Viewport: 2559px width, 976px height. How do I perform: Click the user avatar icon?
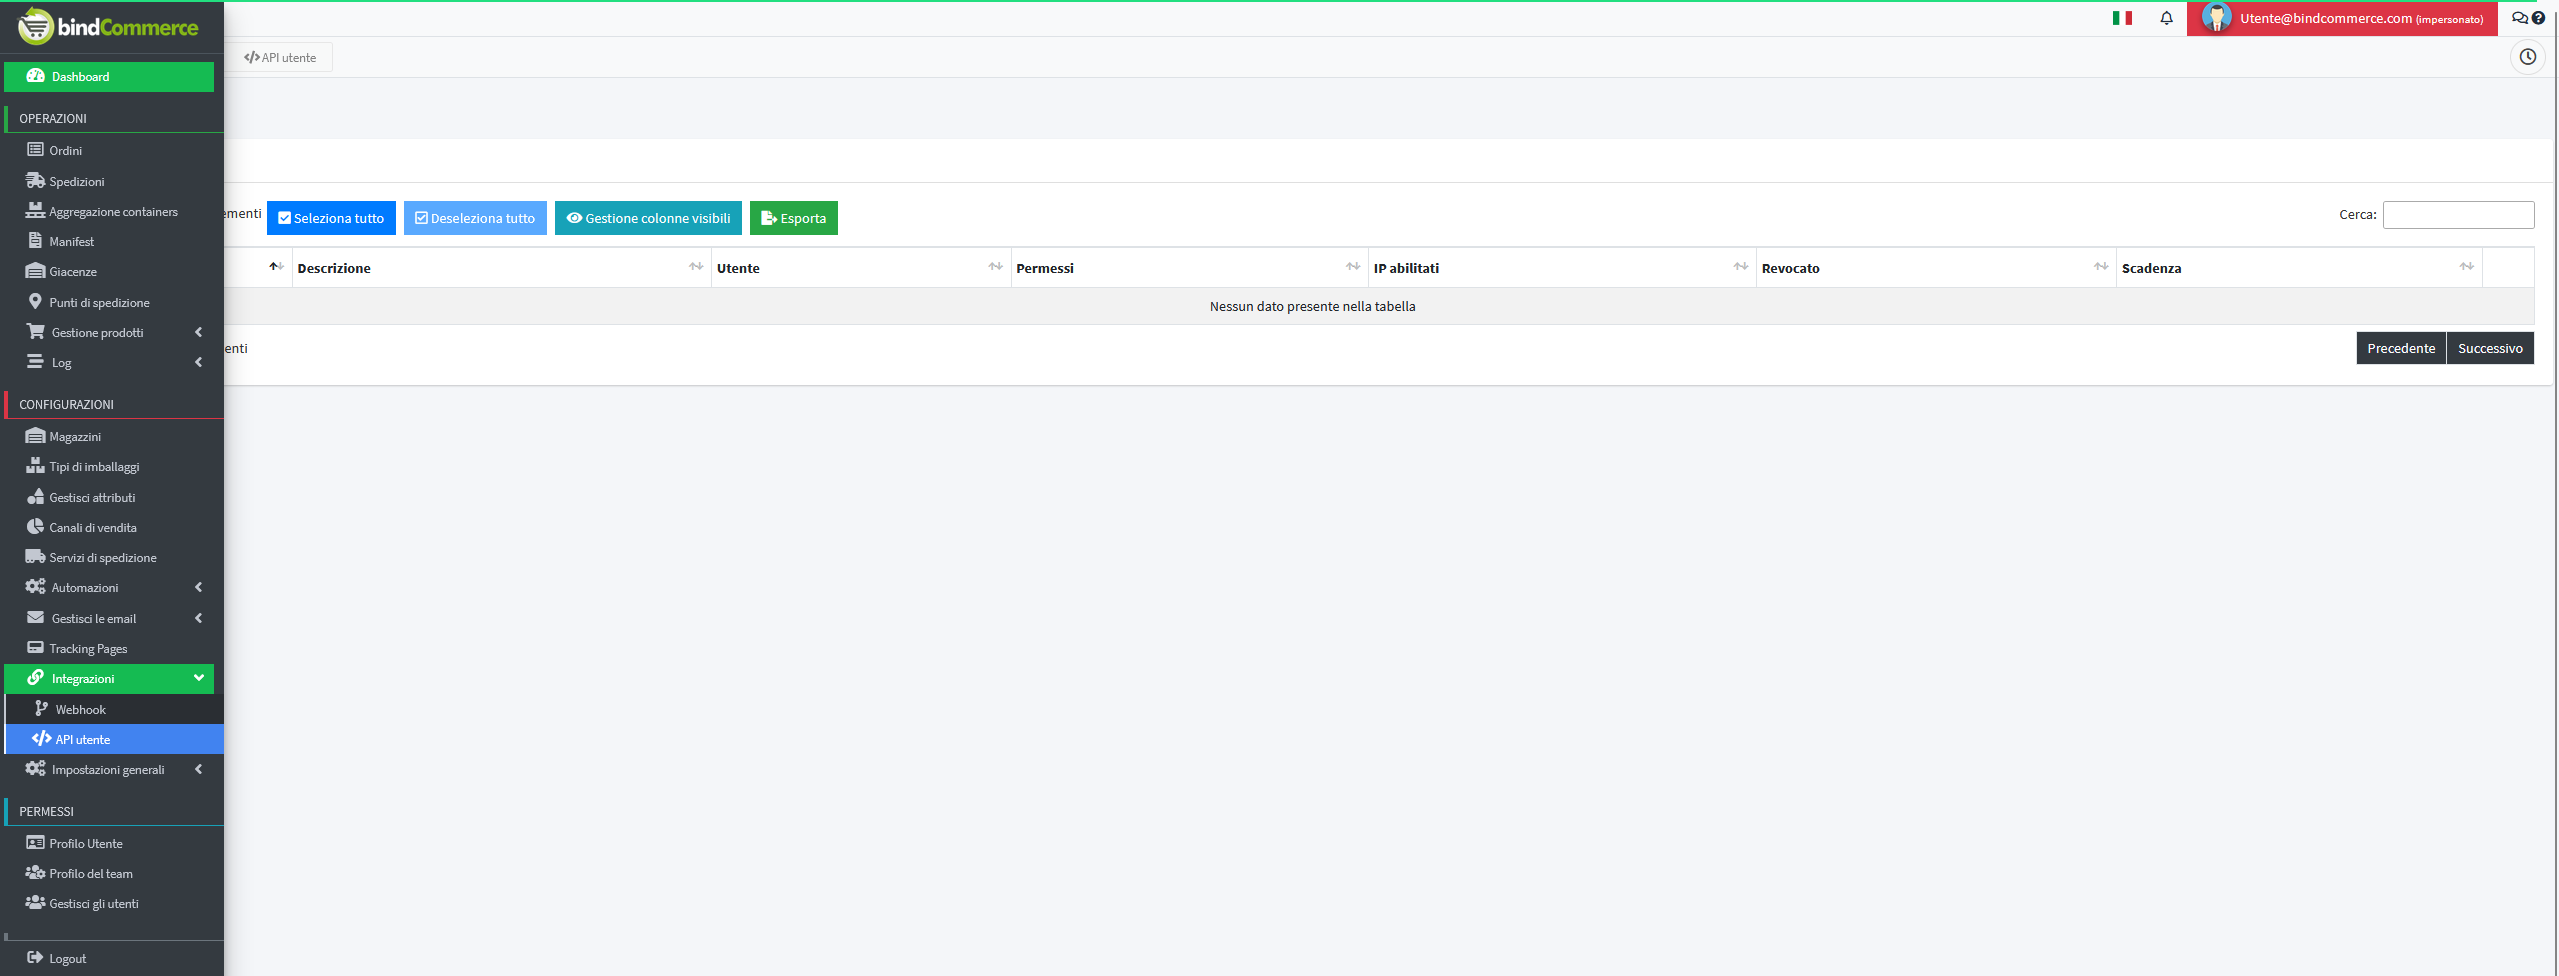[x=2216, y=18]
